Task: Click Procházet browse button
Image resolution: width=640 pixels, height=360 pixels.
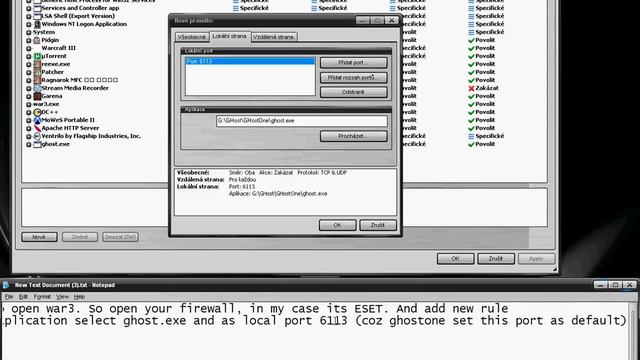Action: (x=353, y=136)
